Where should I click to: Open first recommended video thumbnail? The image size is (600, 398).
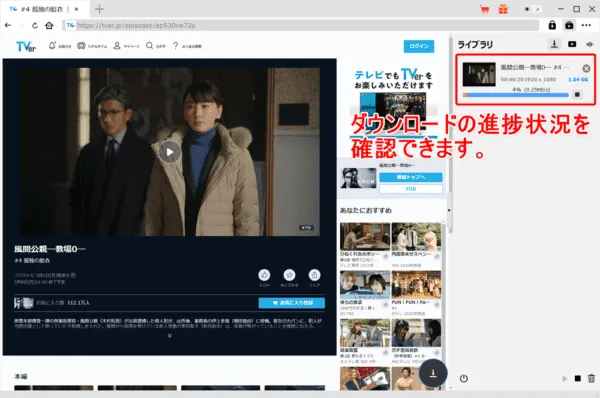365,237
